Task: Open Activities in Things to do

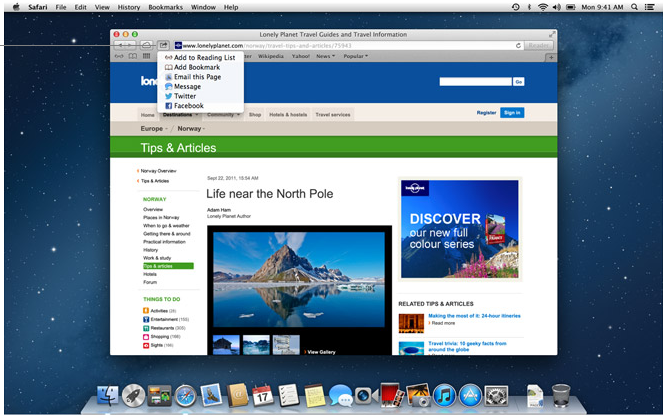Action: click(159, 311)
